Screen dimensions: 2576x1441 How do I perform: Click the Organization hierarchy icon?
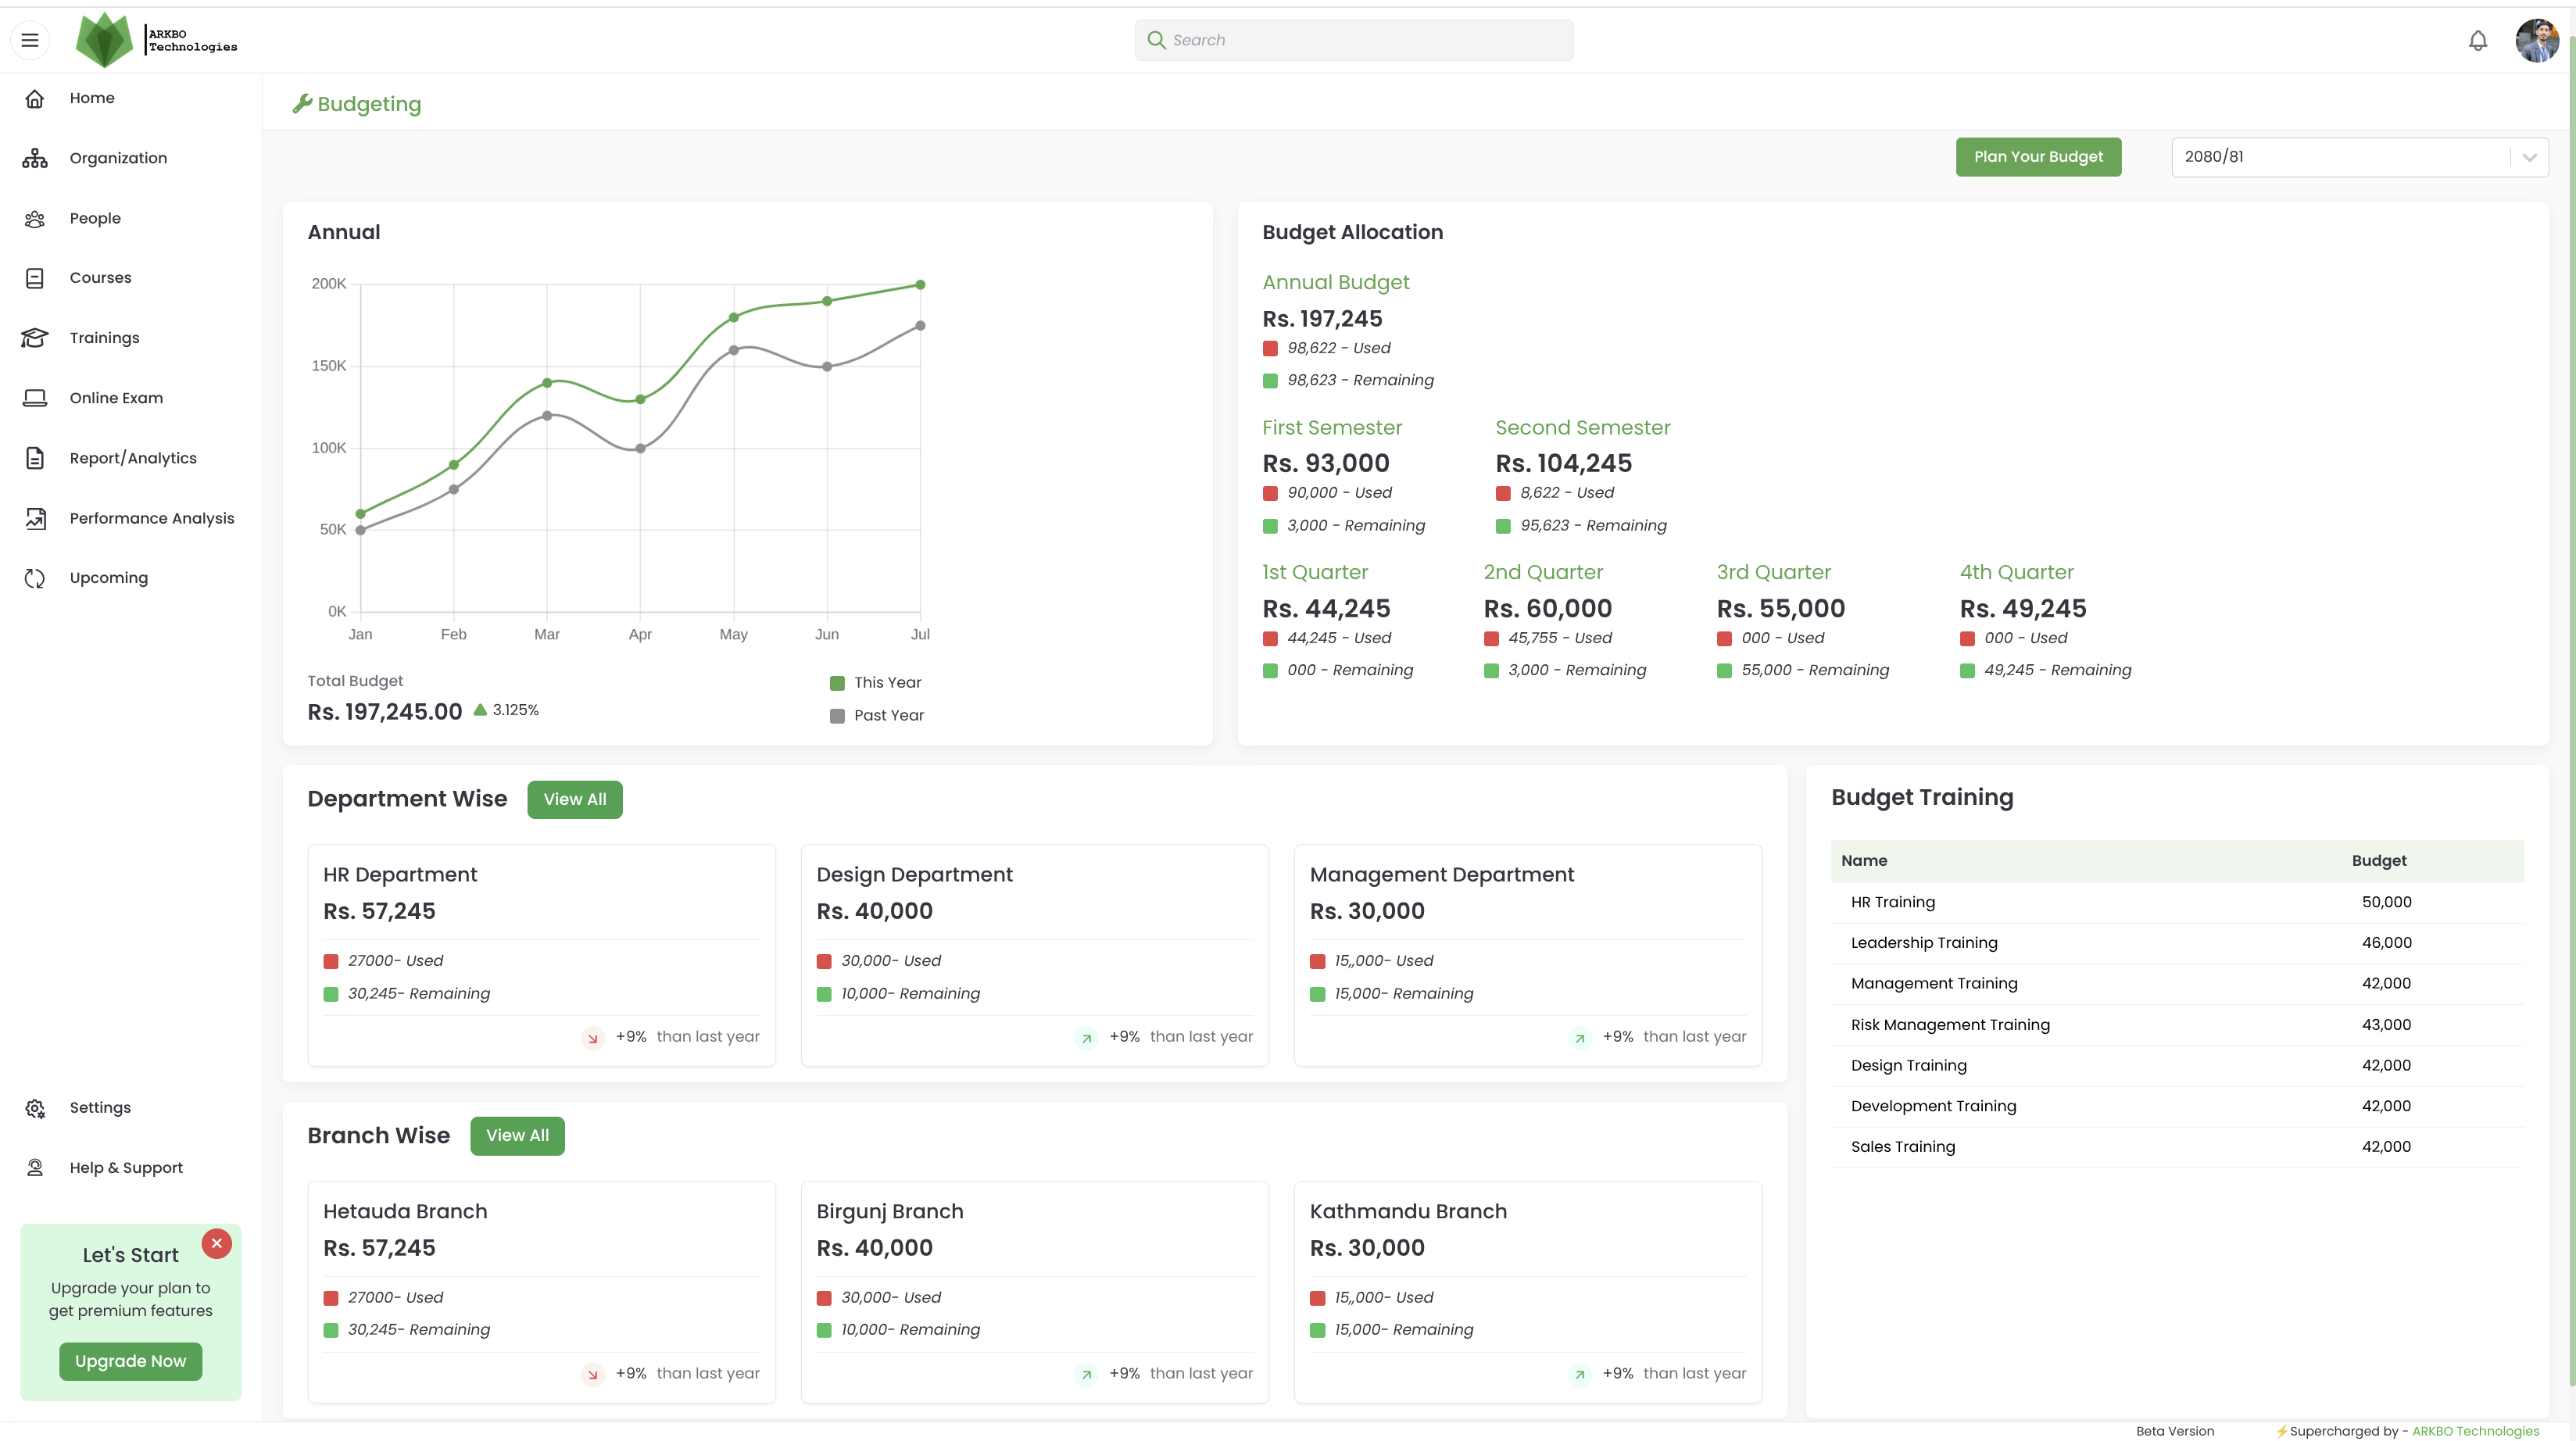pyautogui.click(x=35, y=158)
